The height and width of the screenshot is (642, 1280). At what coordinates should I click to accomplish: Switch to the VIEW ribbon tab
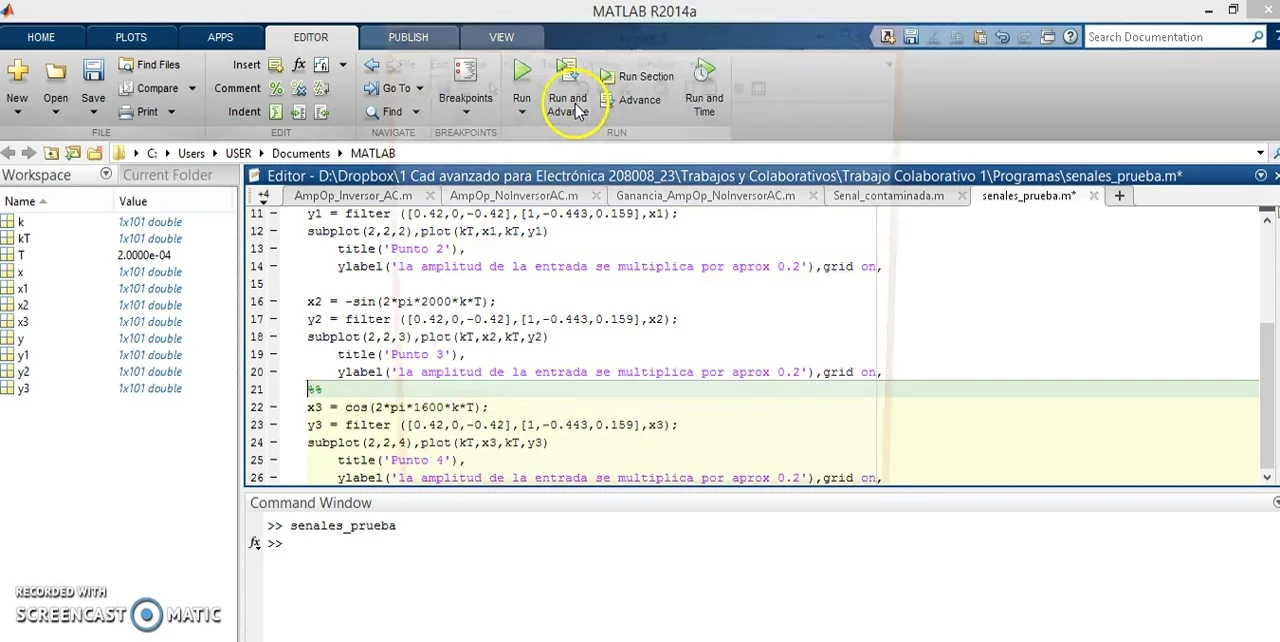501,37
